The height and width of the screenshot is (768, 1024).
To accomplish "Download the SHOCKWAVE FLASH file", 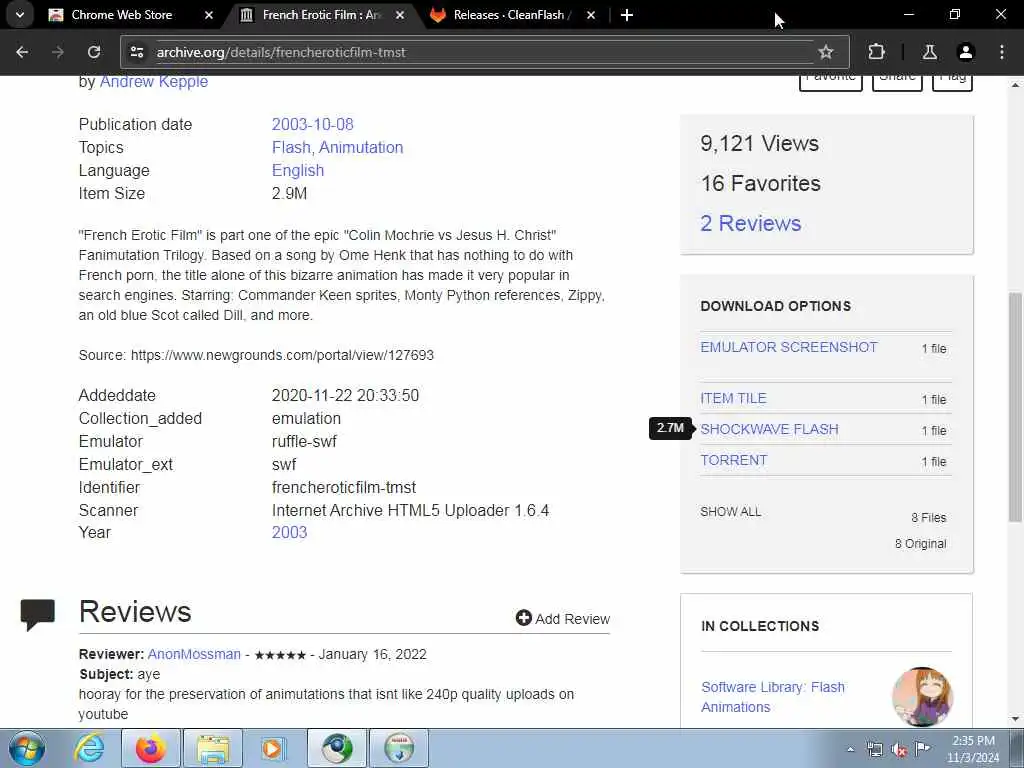I will (x=769, y=429).
